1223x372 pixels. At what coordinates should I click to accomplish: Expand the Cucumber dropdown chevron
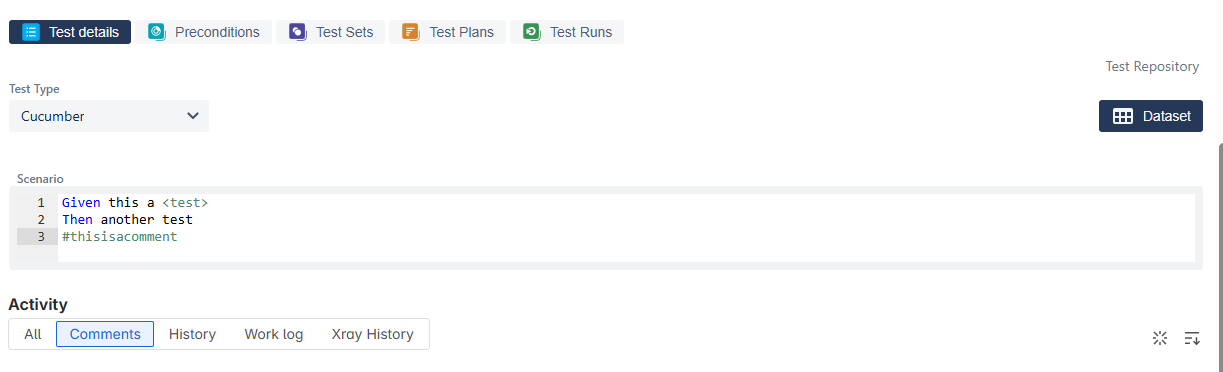coord(193,116)
